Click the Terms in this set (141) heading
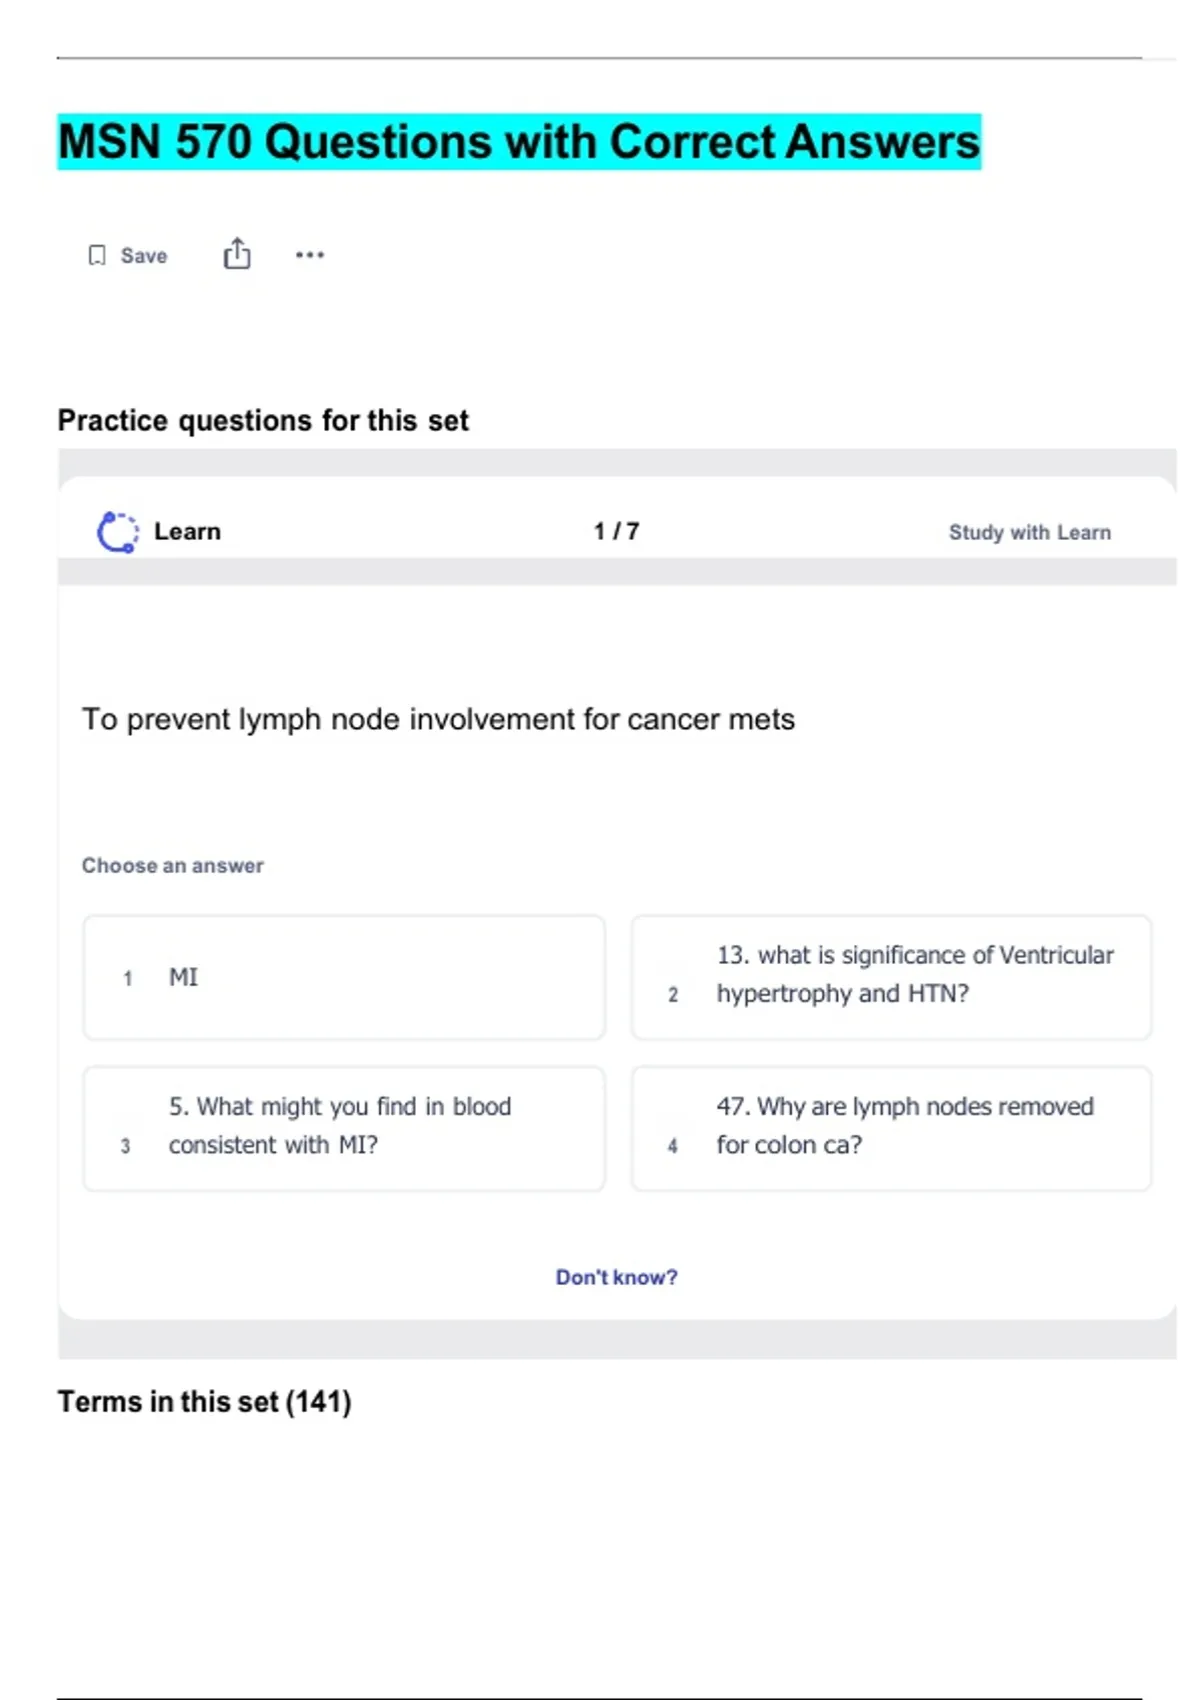 [x=204, y=1402]
